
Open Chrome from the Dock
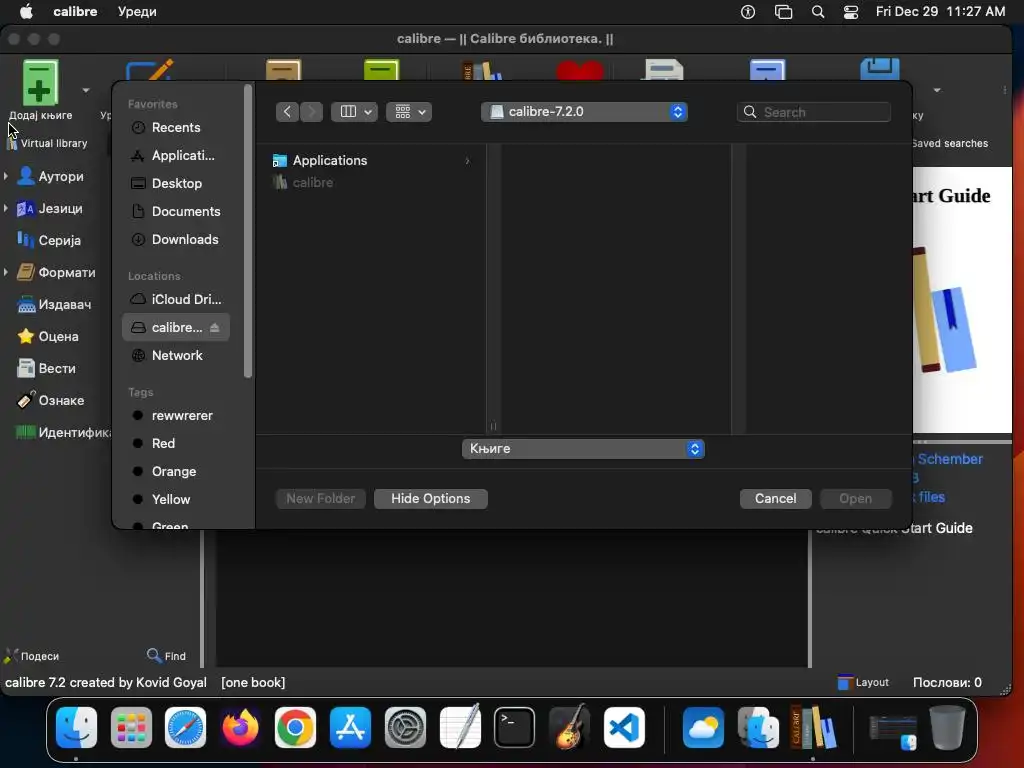point(295,727)
